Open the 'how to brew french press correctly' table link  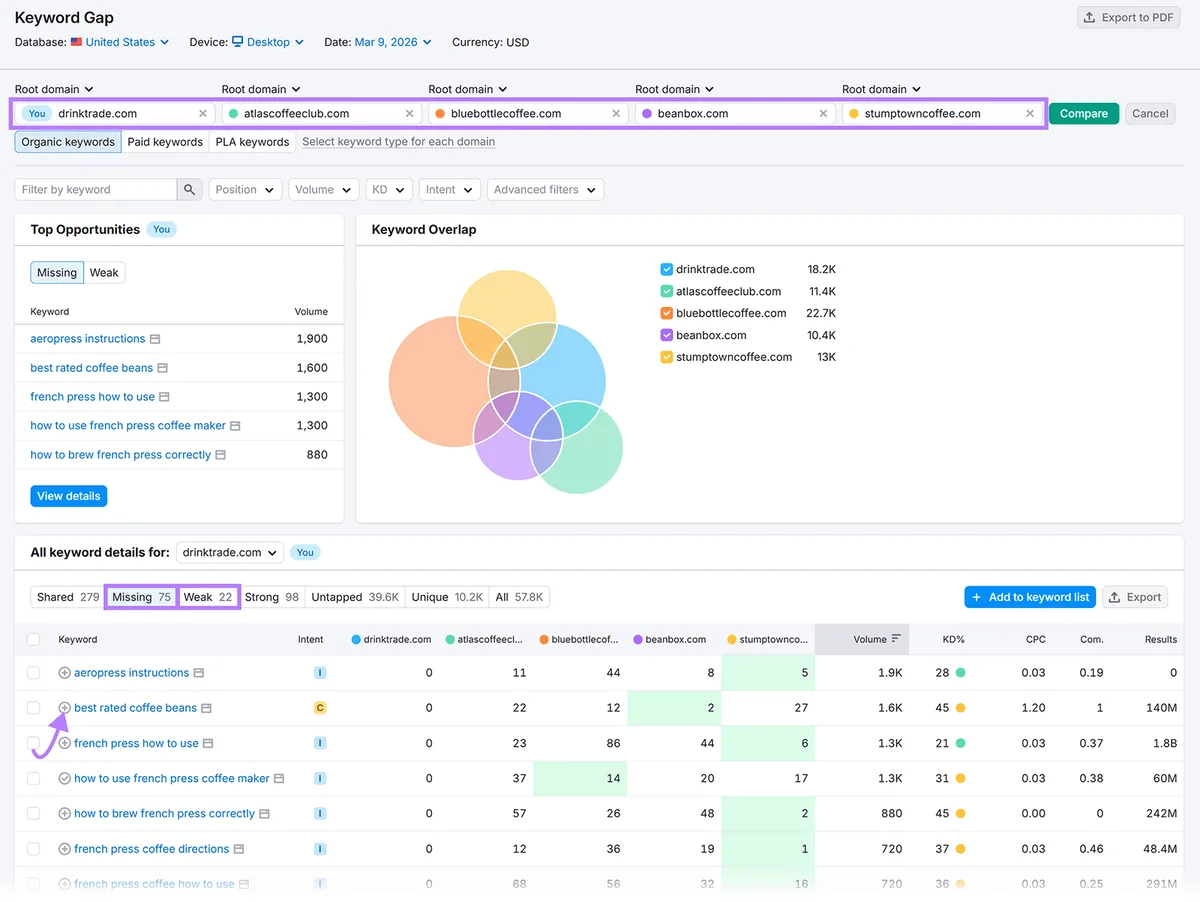pyautogui.click(x=164, y=814)
